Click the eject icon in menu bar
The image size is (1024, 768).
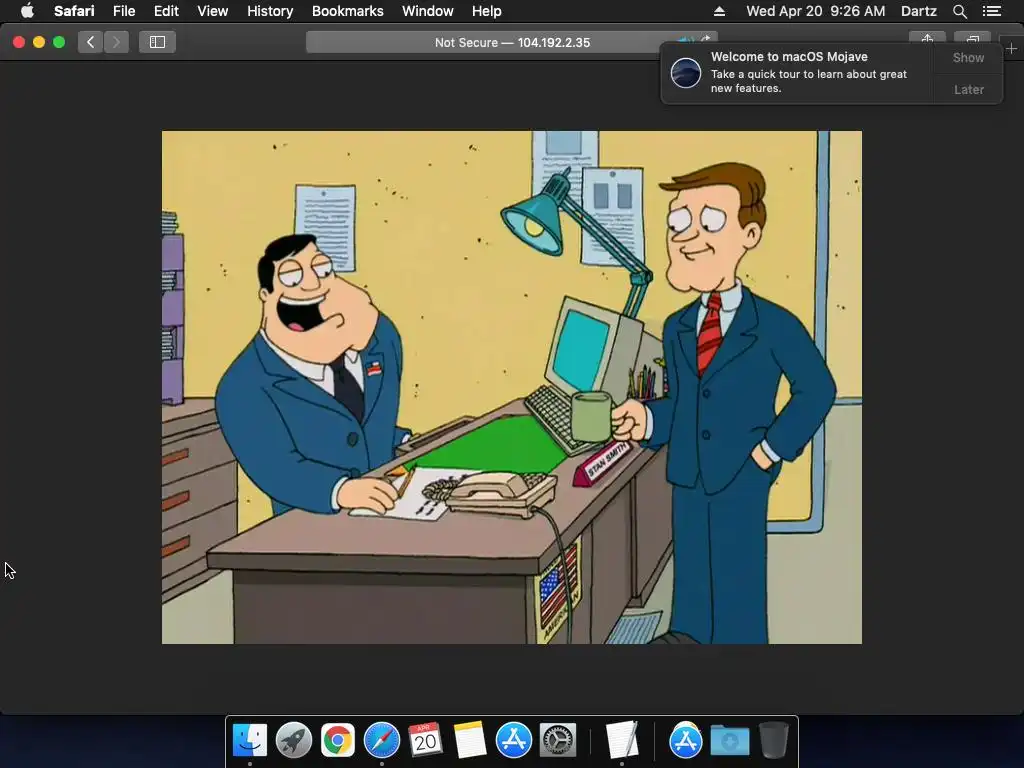click(719, 11)
